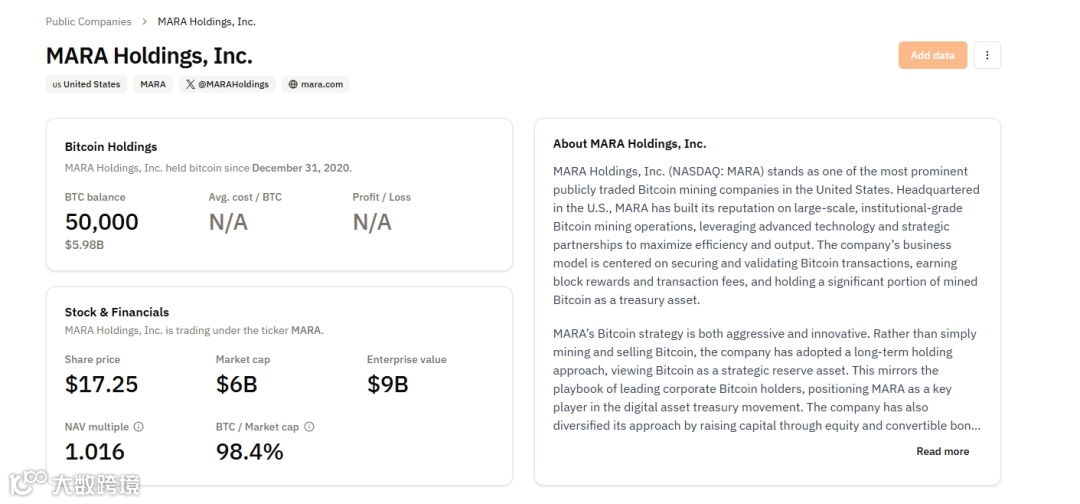Click the MARA Holdings, Inc. breadcrumb item
Screen dimensions: 1080x504
(206, 22)
